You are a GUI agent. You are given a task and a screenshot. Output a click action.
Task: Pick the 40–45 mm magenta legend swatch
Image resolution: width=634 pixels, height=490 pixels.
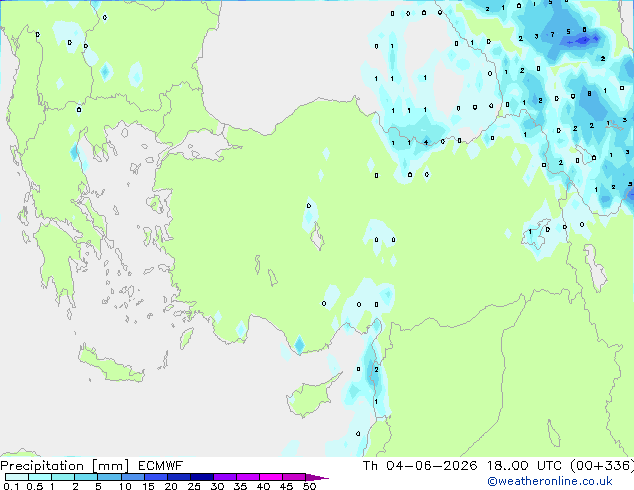pyautogui.click(x=271, y=477)
